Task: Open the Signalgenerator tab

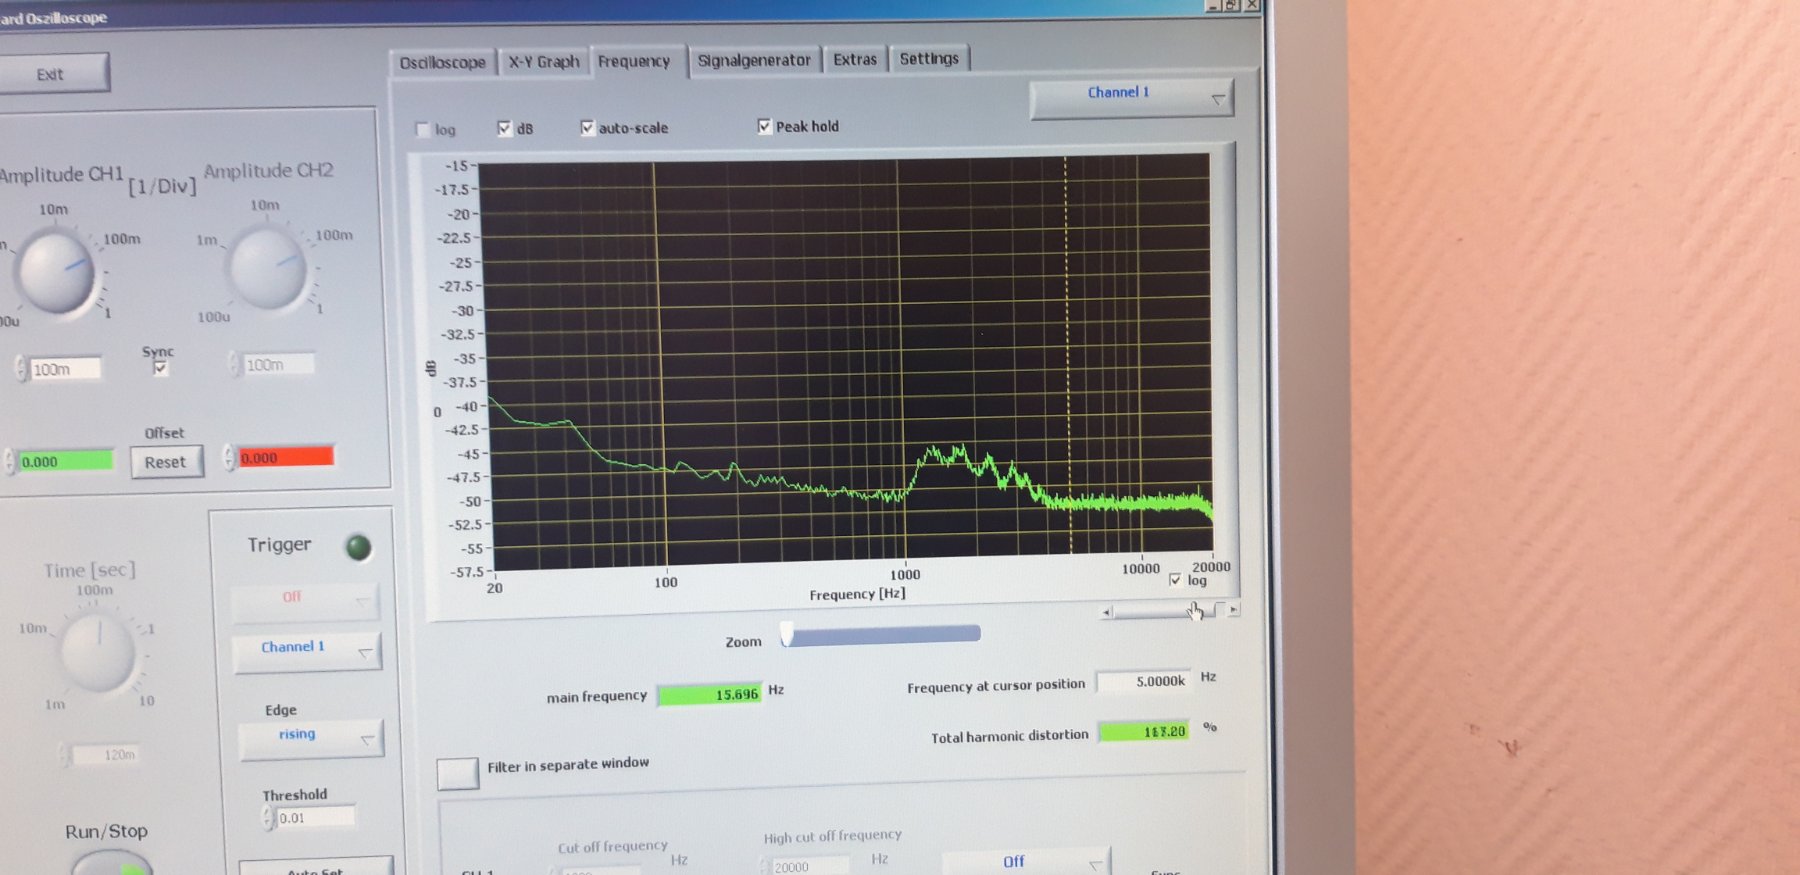Action: pyautogui.click(x=754, y=60)
